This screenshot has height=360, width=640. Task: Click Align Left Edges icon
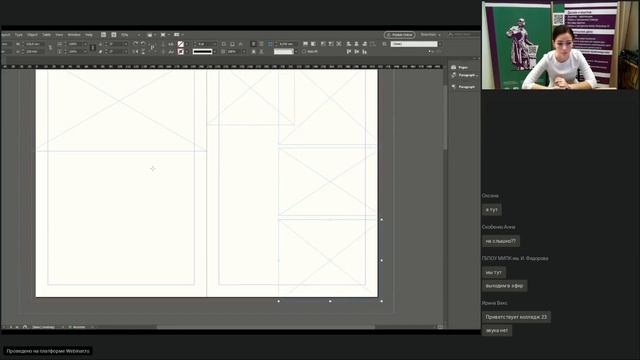349,43
